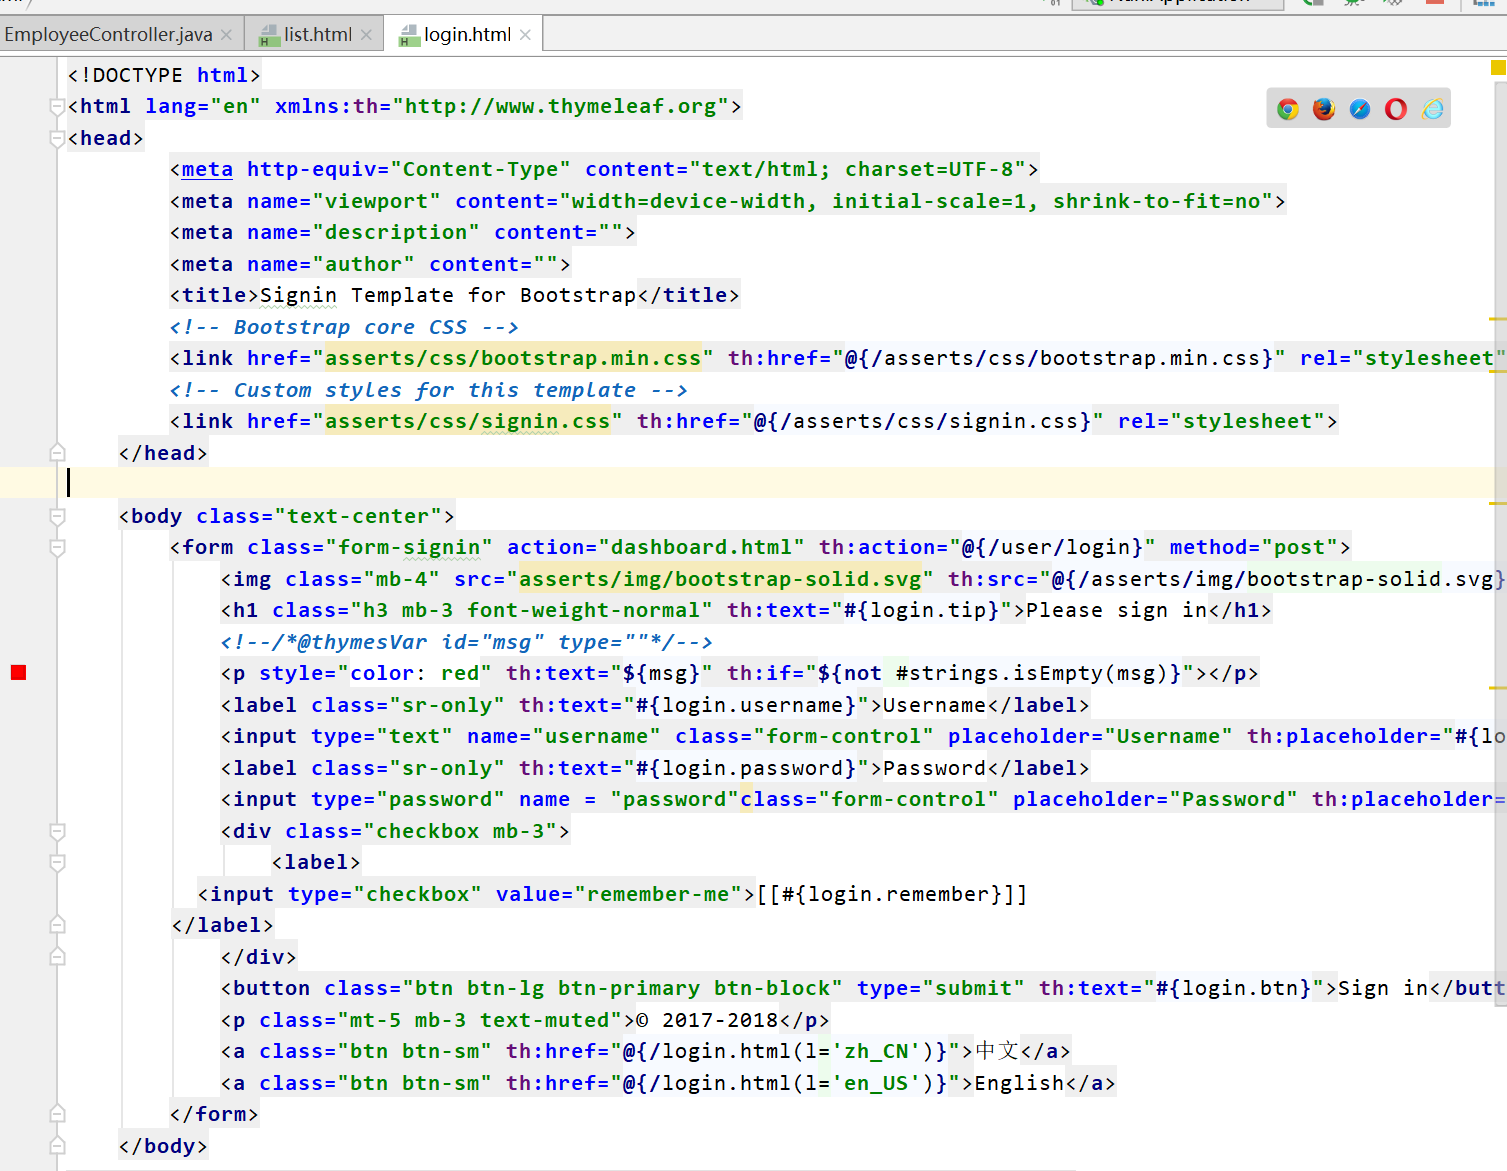Click the underlined meta tag on http-equiv line
The image size is (1507, 1171).
pyautogui.click(x=207, y=170)
